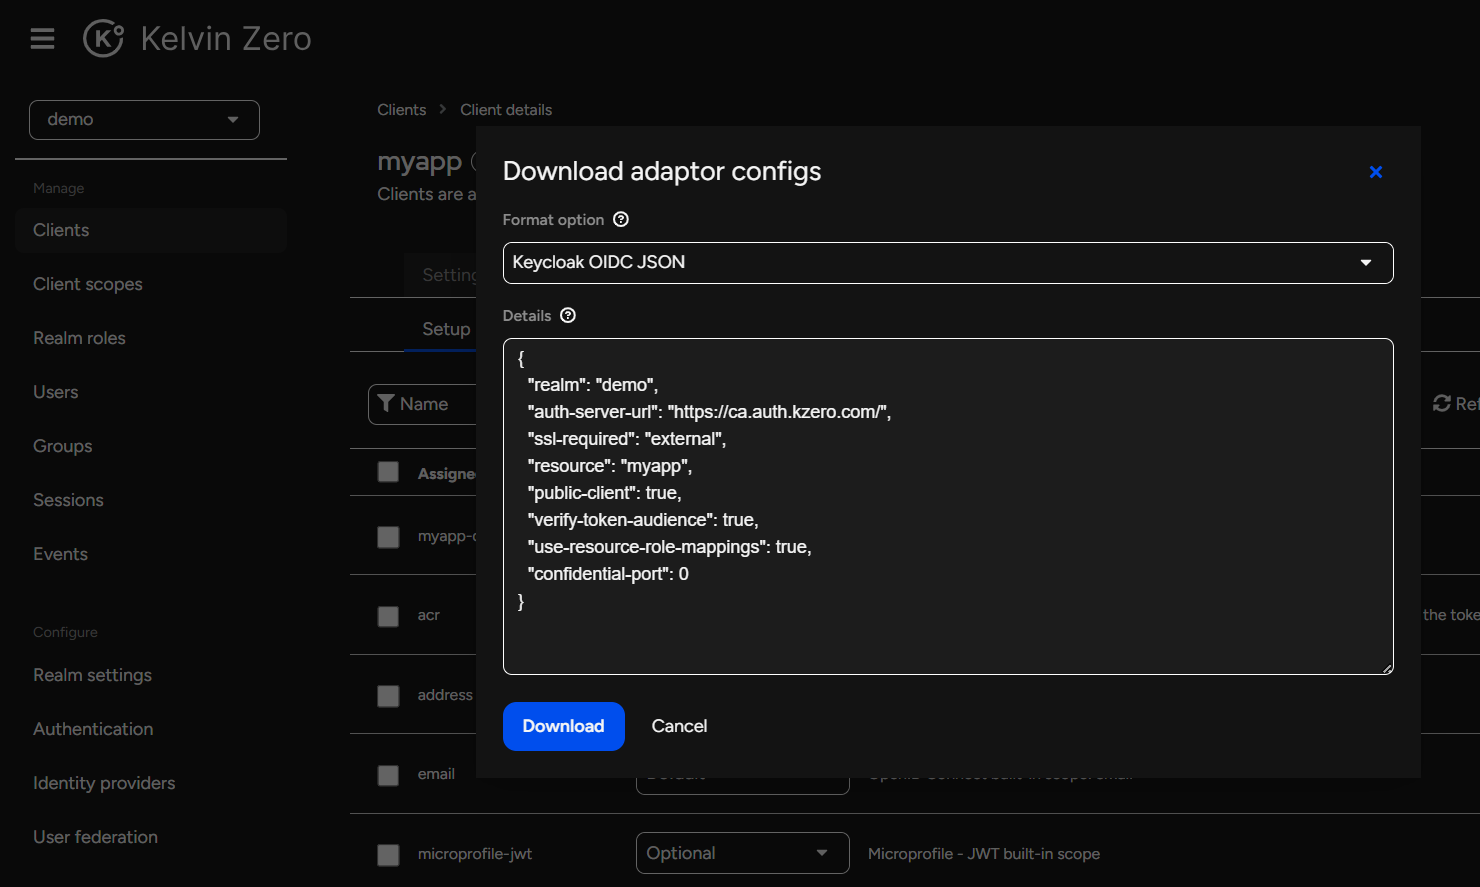The height and width of the screenshot is (887, 1480).
Task: Click the Kelvin Zero logo icon
Action: tap(103, 39)
